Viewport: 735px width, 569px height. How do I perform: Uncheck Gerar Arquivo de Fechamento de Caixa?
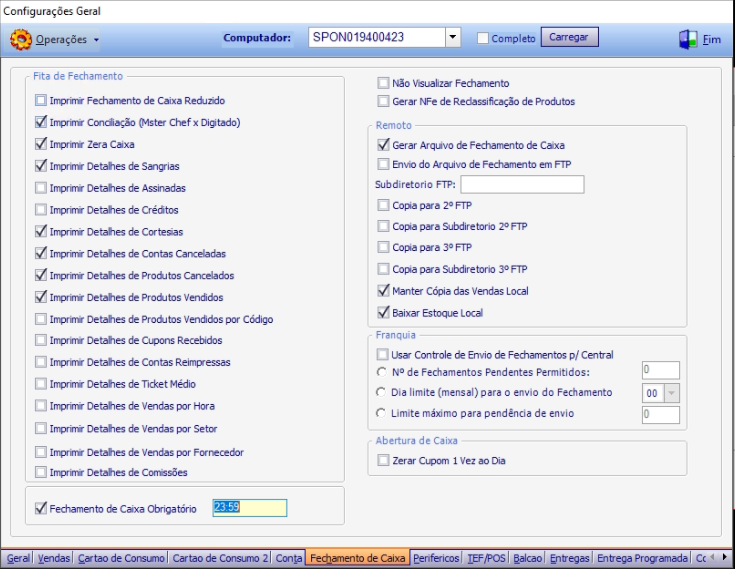click(383, 145)
